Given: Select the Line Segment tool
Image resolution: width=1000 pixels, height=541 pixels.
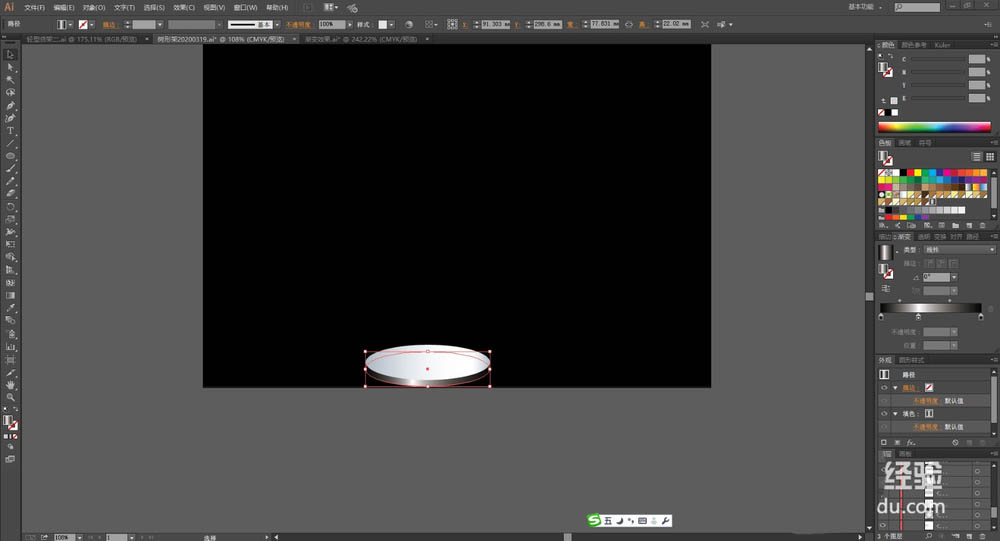Looking at the screenshot, I should click(x=10, y=144).
